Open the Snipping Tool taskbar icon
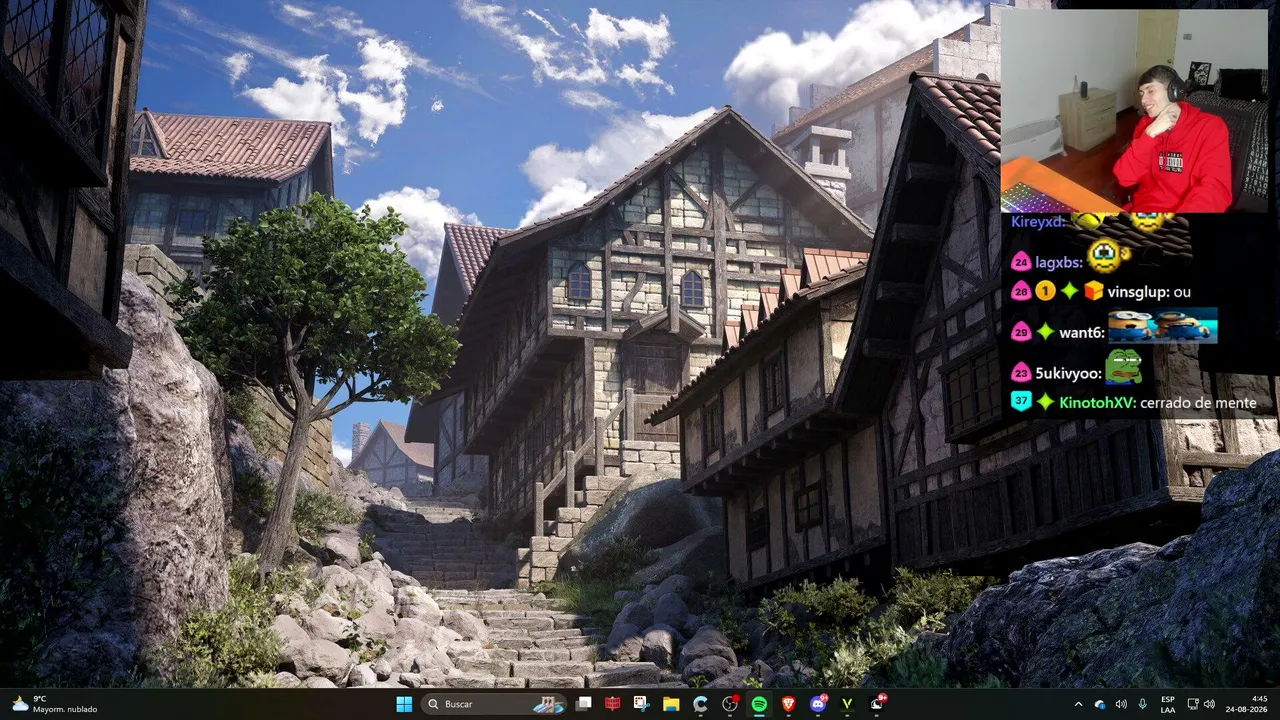Image resolution: width=1280 pixels, height=720 pixels. click(x=641, y=704)
